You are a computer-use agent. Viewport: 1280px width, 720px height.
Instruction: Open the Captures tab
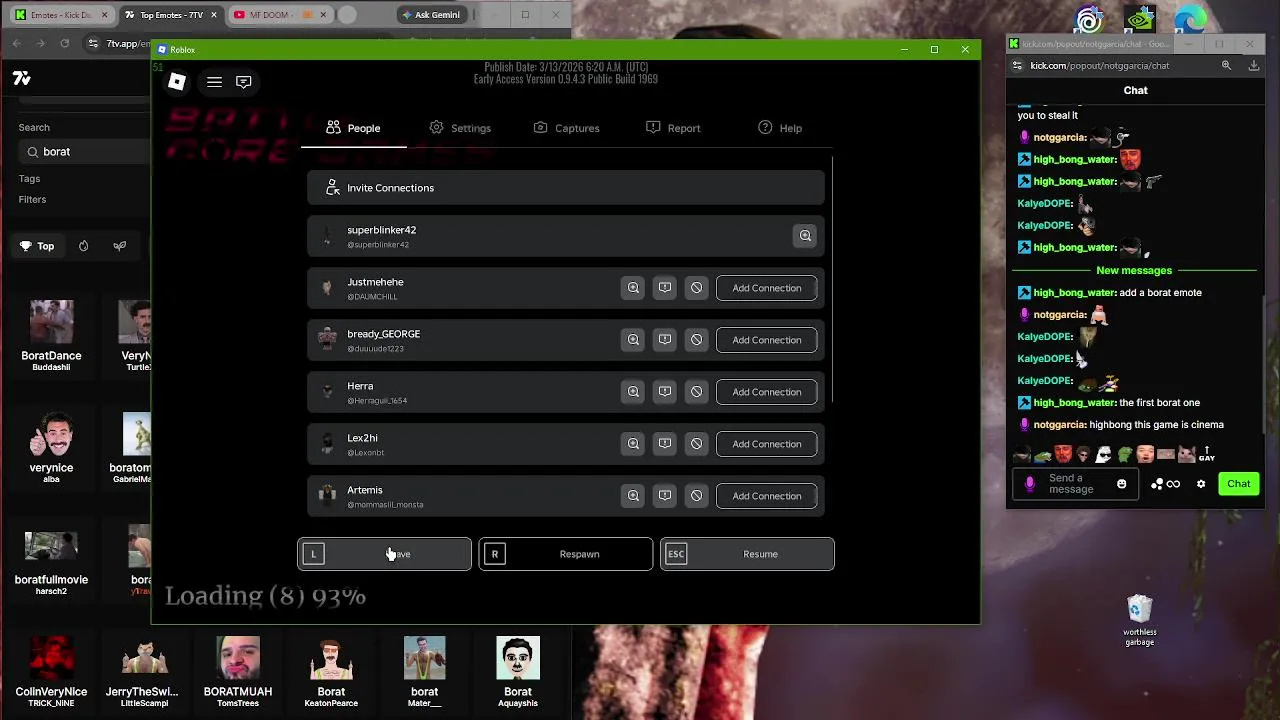pos(566,128)
